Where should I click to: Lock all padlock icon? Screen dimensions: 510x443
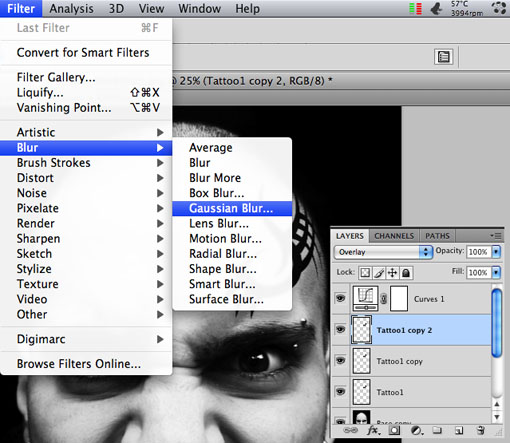pos(406,273)
